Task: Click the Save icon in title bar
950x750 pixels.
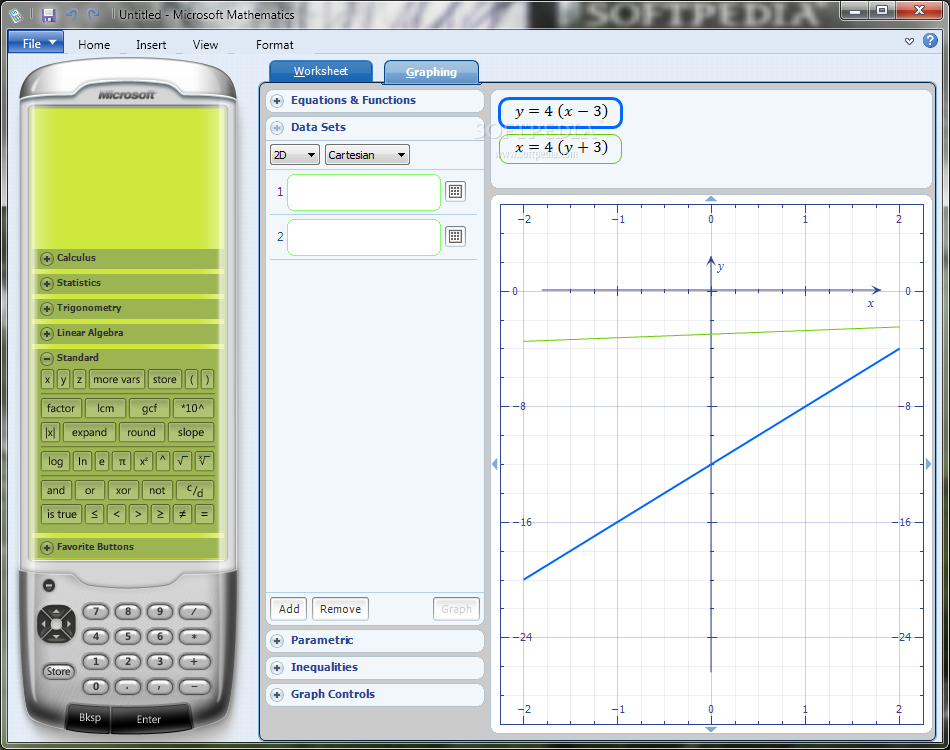Action: pos(48,15)
